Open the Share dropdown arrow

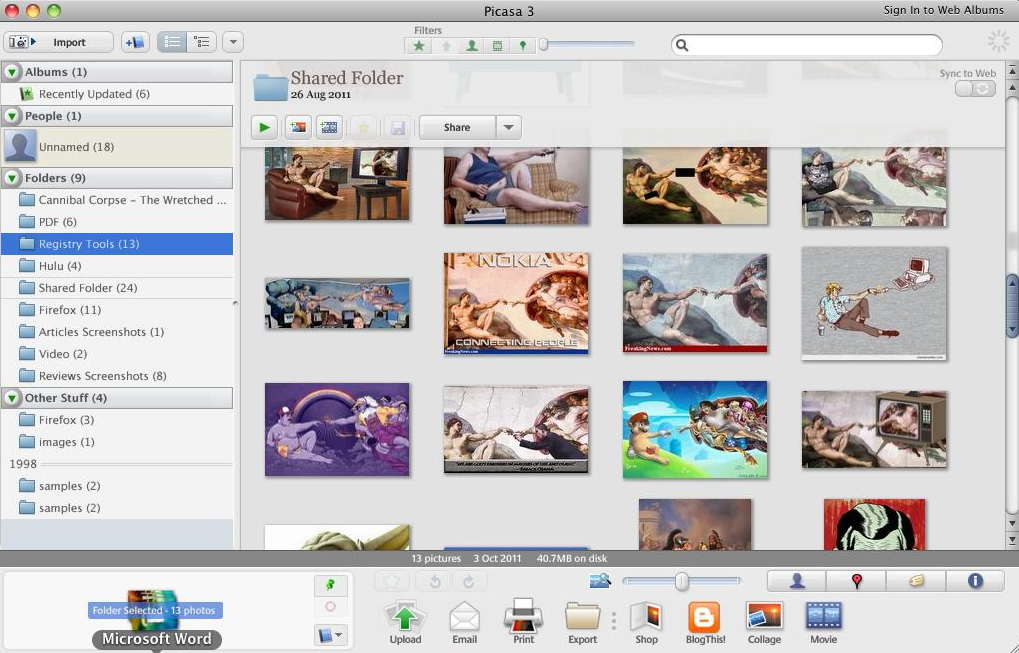tap(509, 127)
